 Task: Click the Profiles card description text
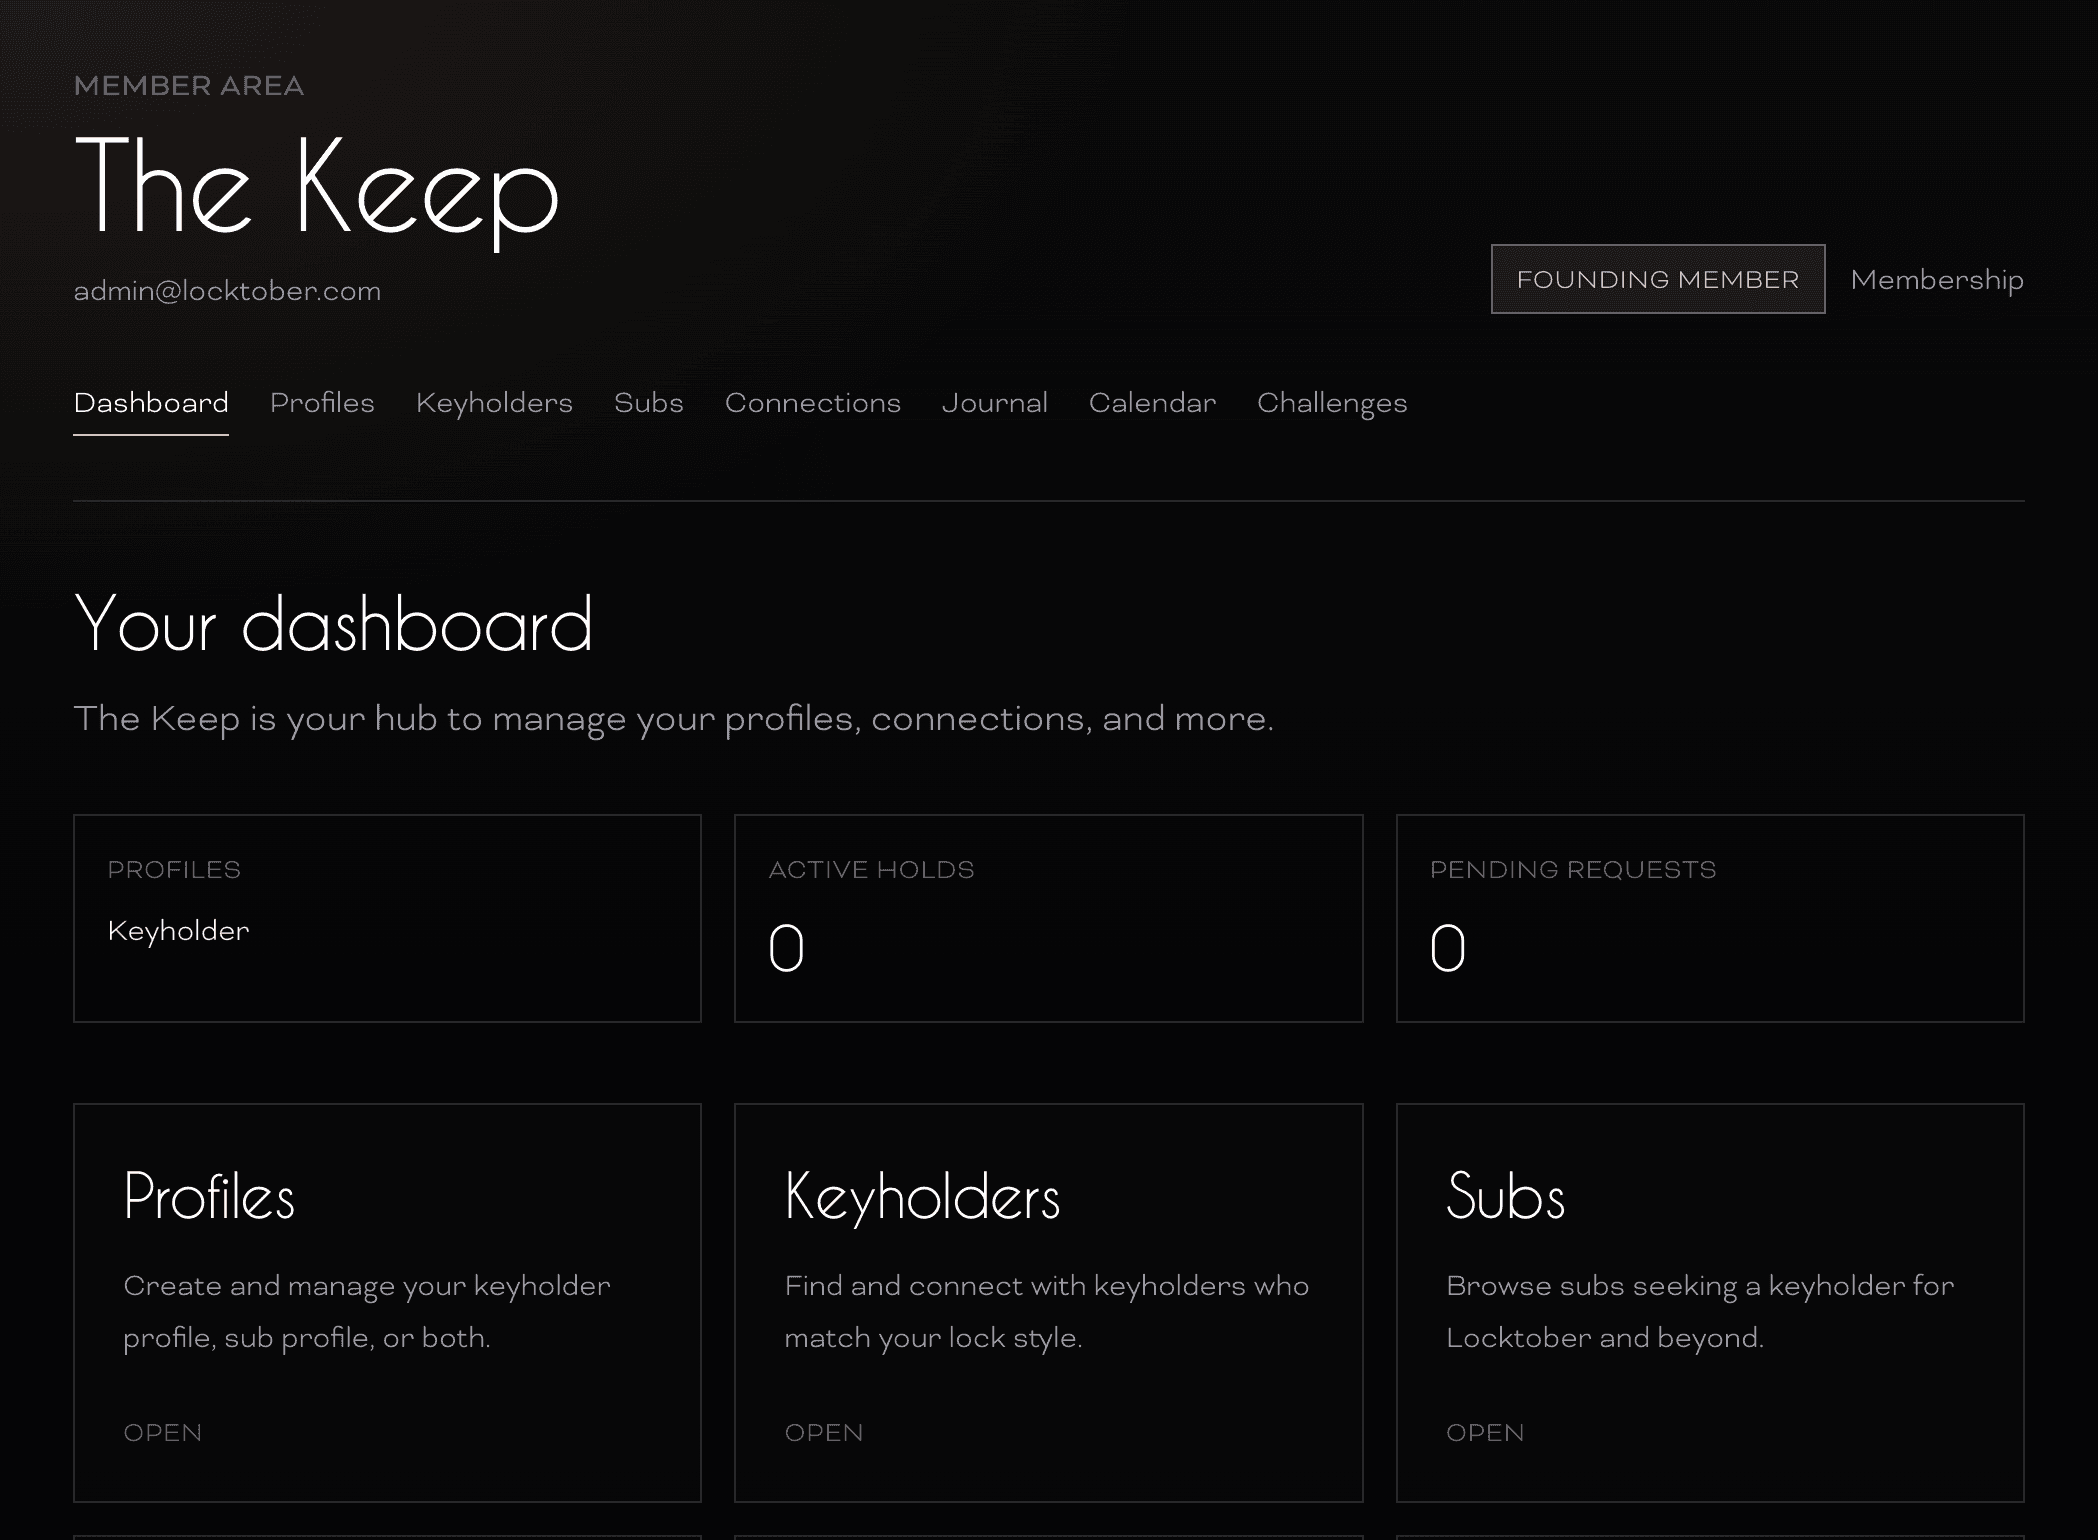click(x=367, y=1312)
